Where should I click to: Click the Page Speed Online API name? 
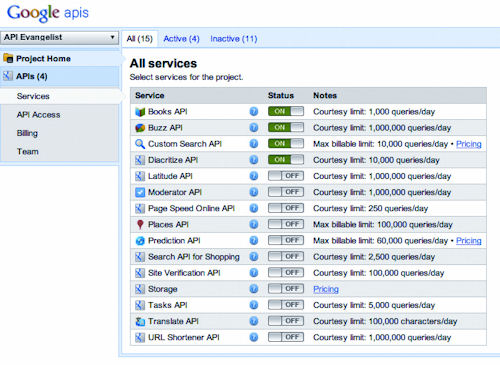point(191,208)
